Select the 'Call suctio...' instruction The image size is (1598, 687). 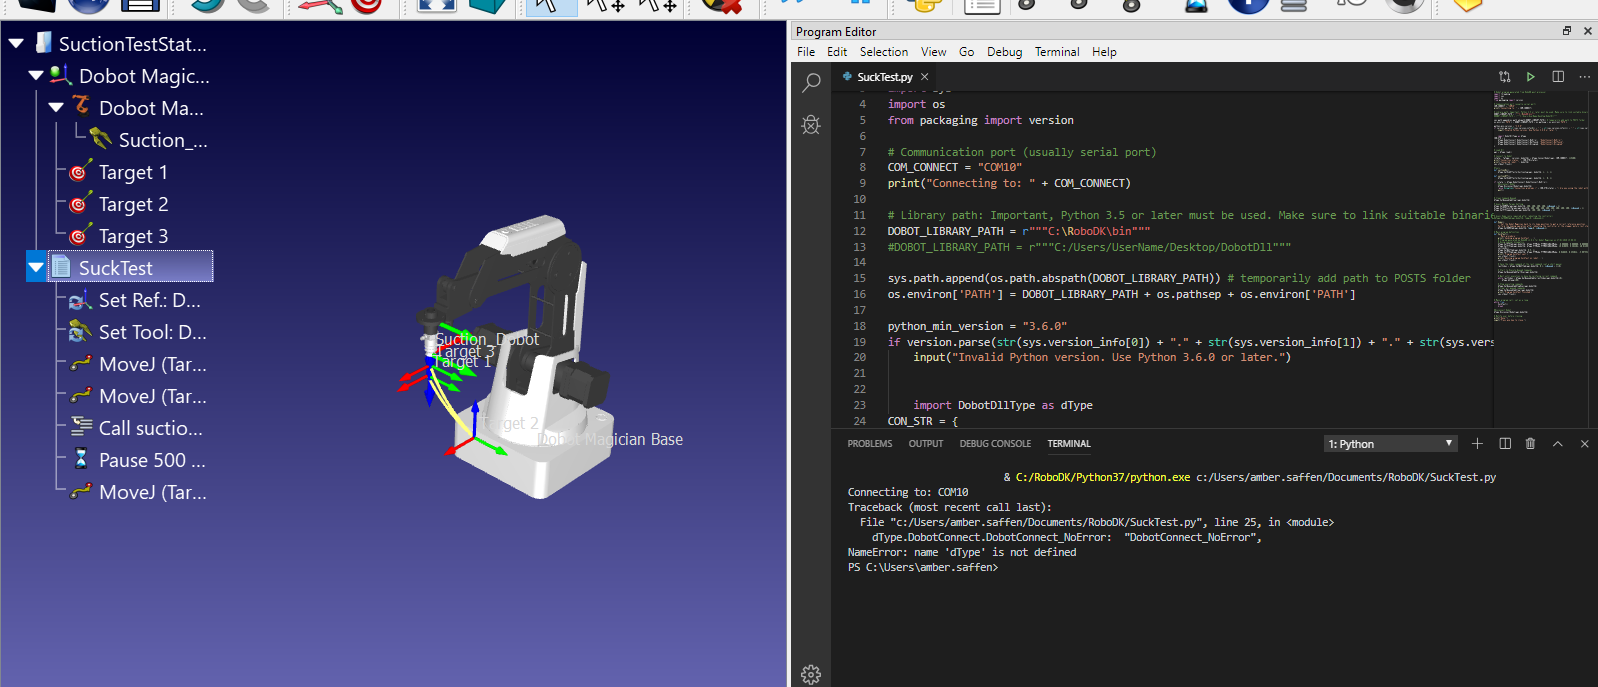pos(150,428)
